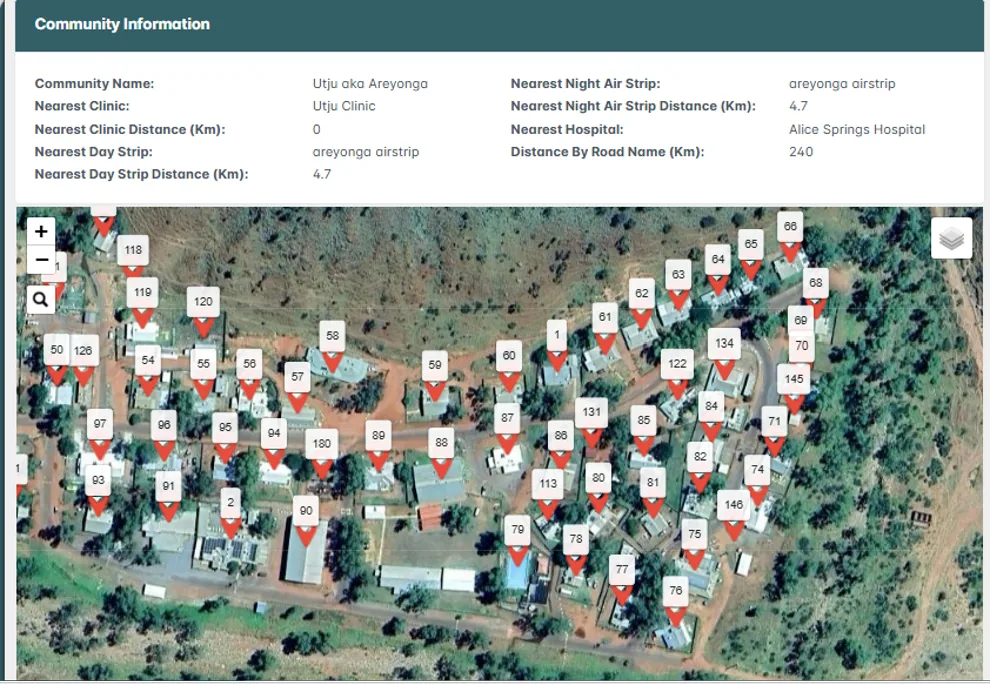The height and width of the screenshot is (684, 990).
Task: Select map marker 80
Action: tap(599, 488)
